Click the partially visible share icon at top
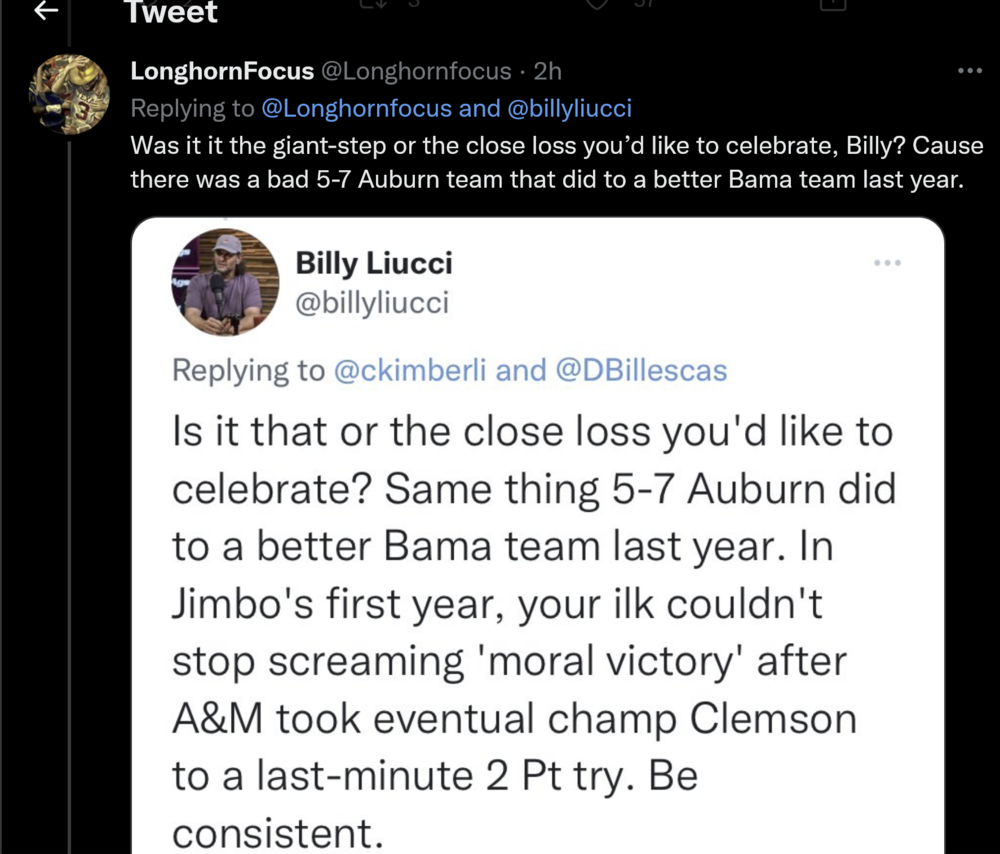The image size is (1000, 854). [833, 4]
